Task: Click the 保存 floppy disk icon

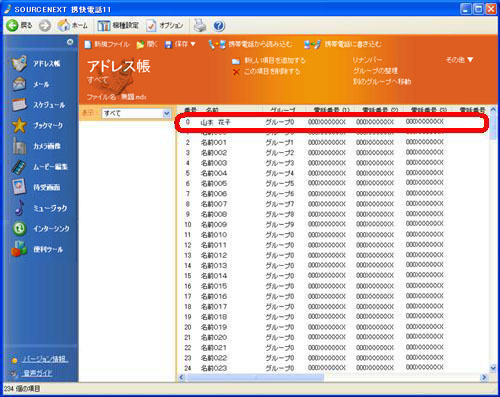Action: click(x=169, y=44)
